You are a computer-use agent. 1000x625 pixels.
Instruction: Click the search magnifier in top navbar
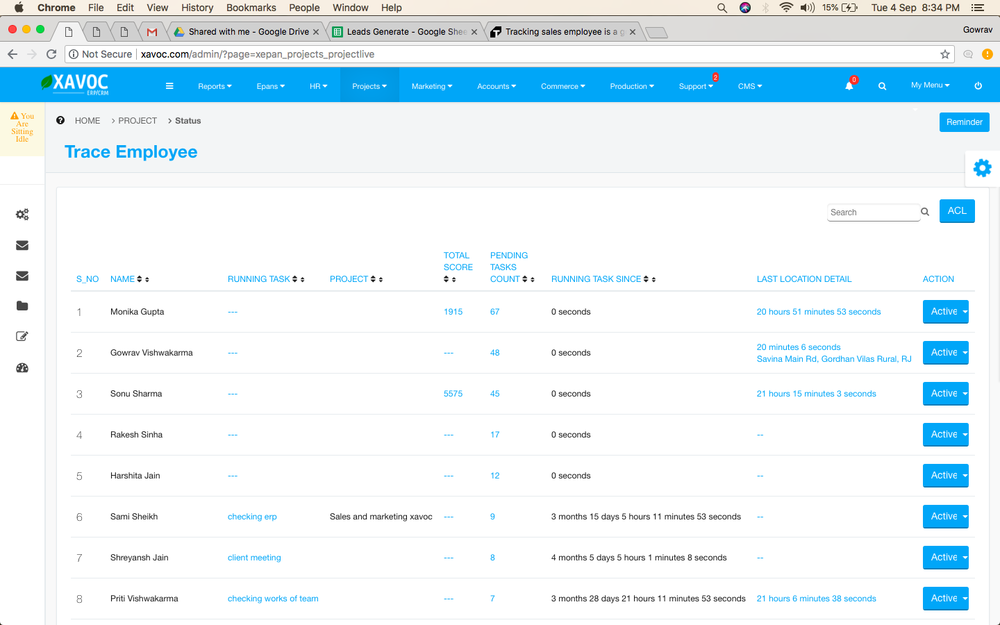[882, 86]
